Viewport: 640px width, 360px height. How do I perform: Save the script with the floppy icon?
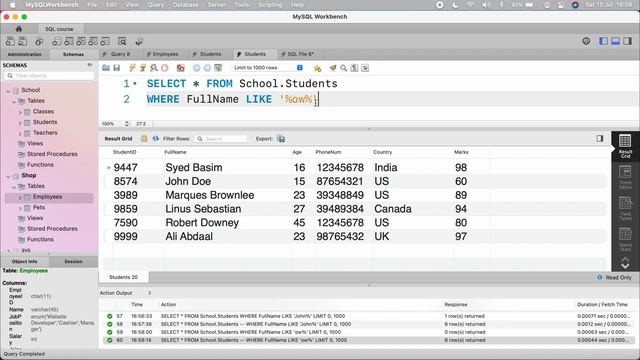[x=117, y=68]
